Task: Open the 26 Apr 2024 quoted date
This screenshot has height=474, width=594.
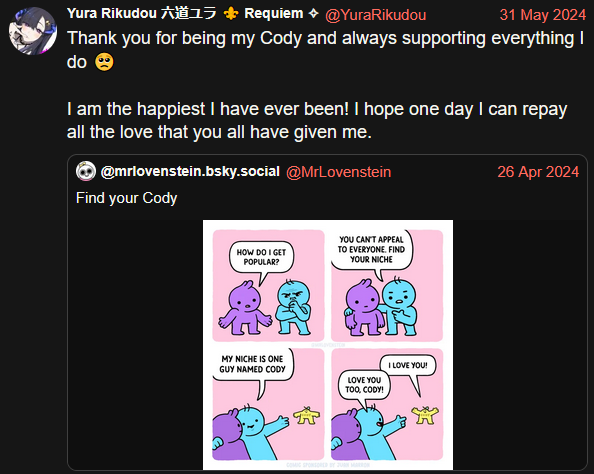Action: pos(538,172)
